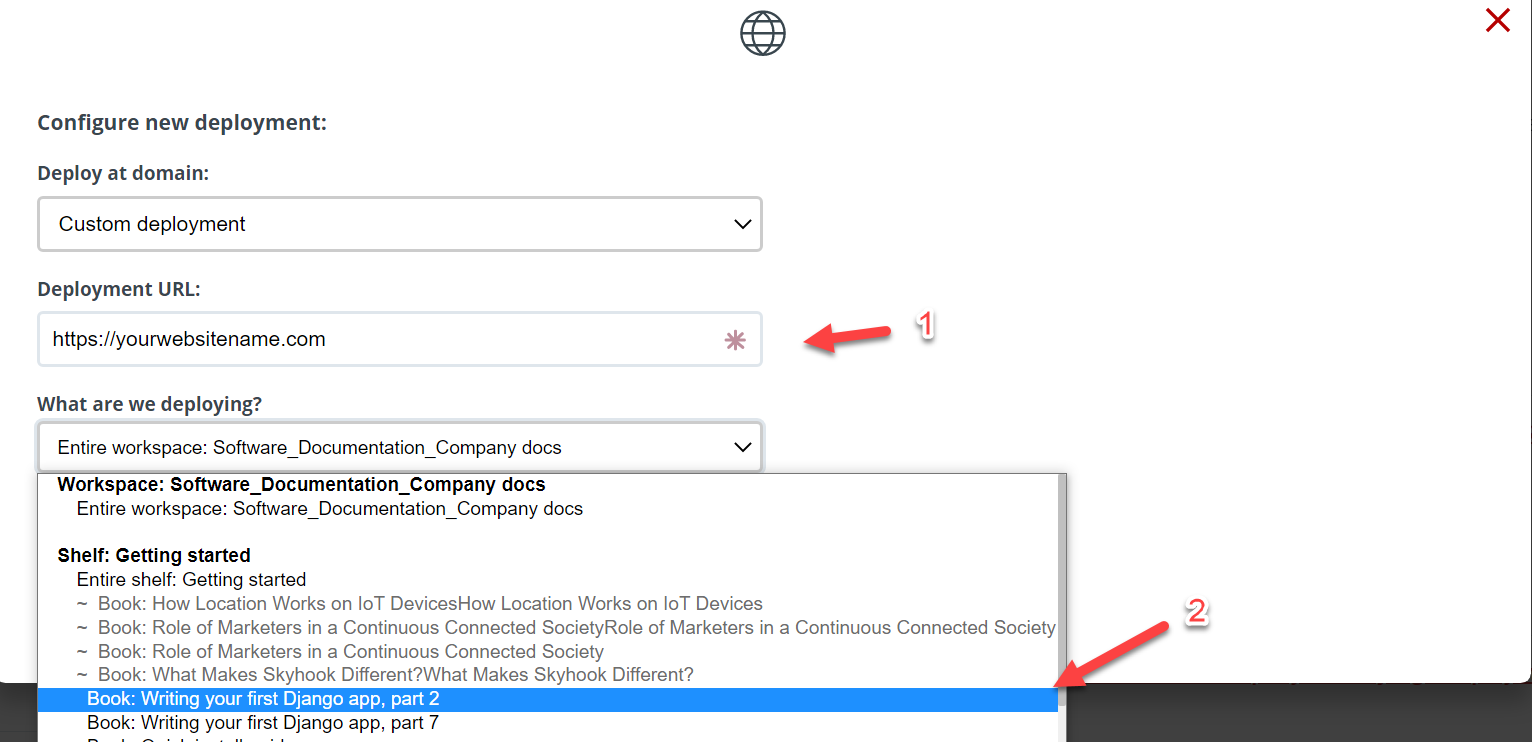Open the What are we deploying dropdown
This screenshot has height=742, width=1532.
(x=400, y=447)
